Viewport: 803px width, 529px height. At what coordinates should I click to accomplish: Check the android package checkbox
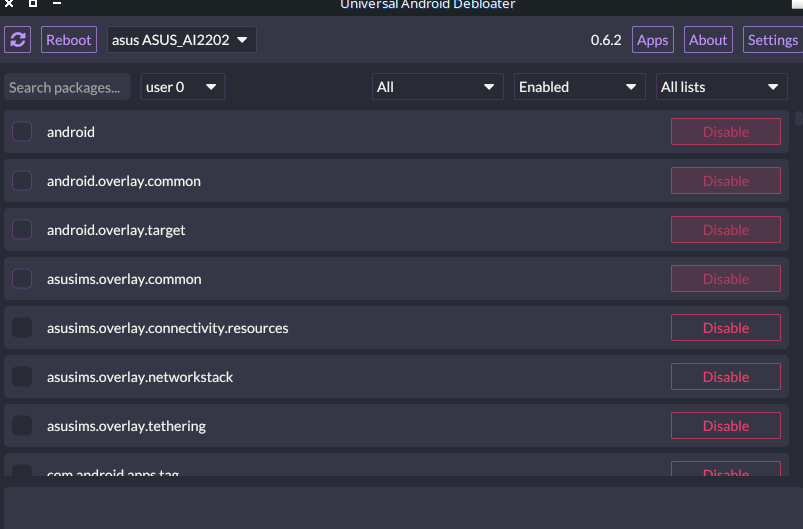pos(22,132)
